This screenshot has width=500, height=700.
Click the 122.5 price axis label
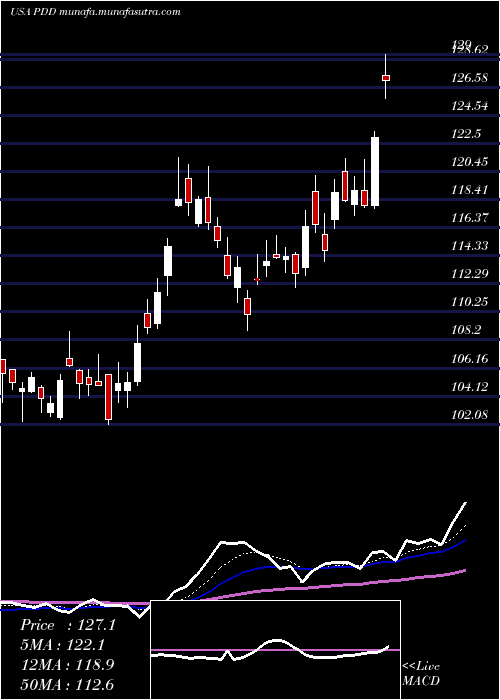tap(466, 134)
